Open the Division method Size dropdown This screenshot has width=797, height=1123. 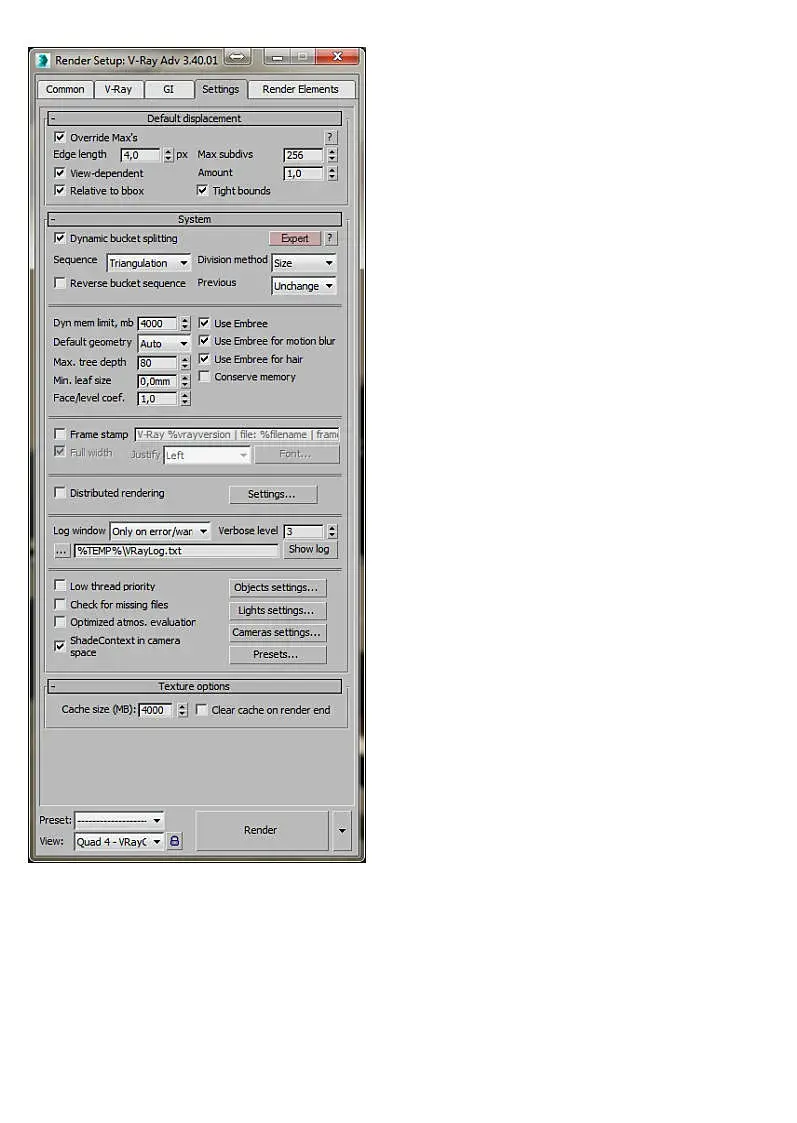click(304, 263)
